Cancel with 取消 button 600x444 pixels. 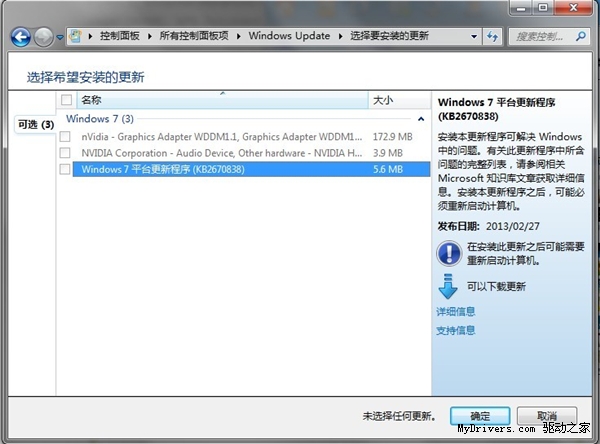(547, 416)
